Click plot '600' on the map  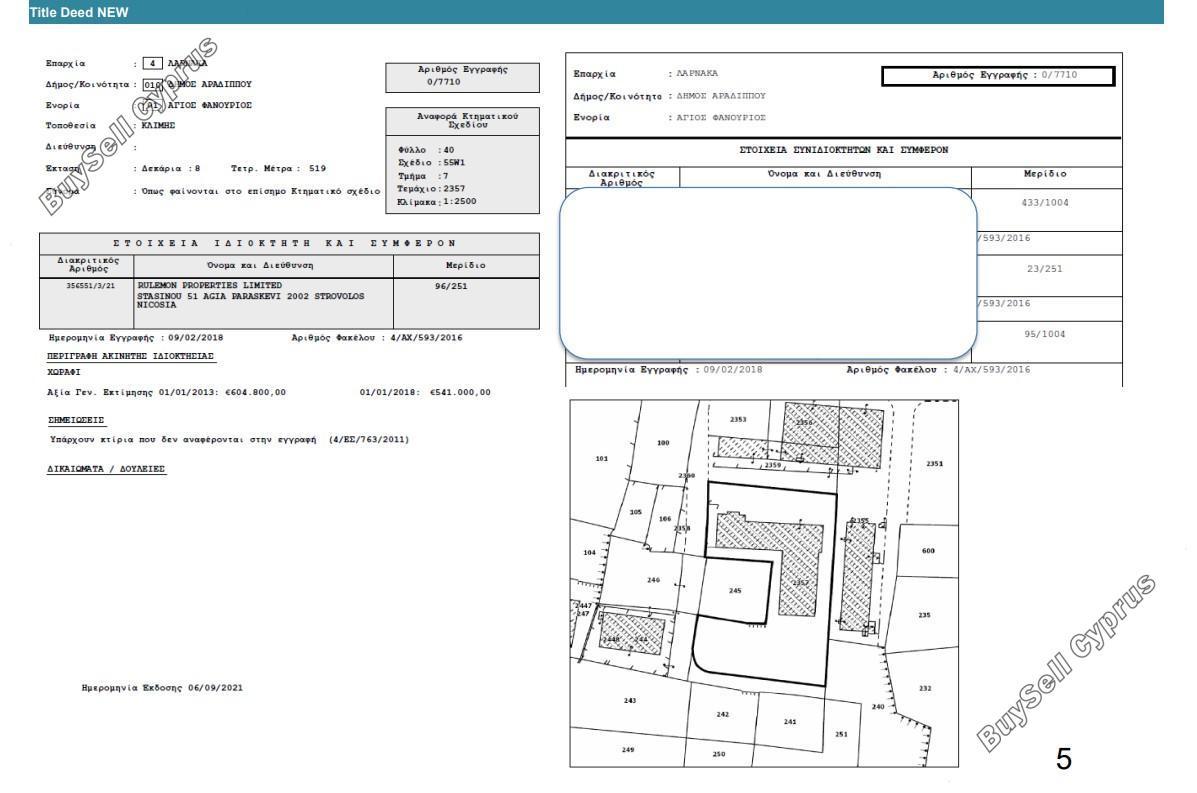click(x=928, y=551)
